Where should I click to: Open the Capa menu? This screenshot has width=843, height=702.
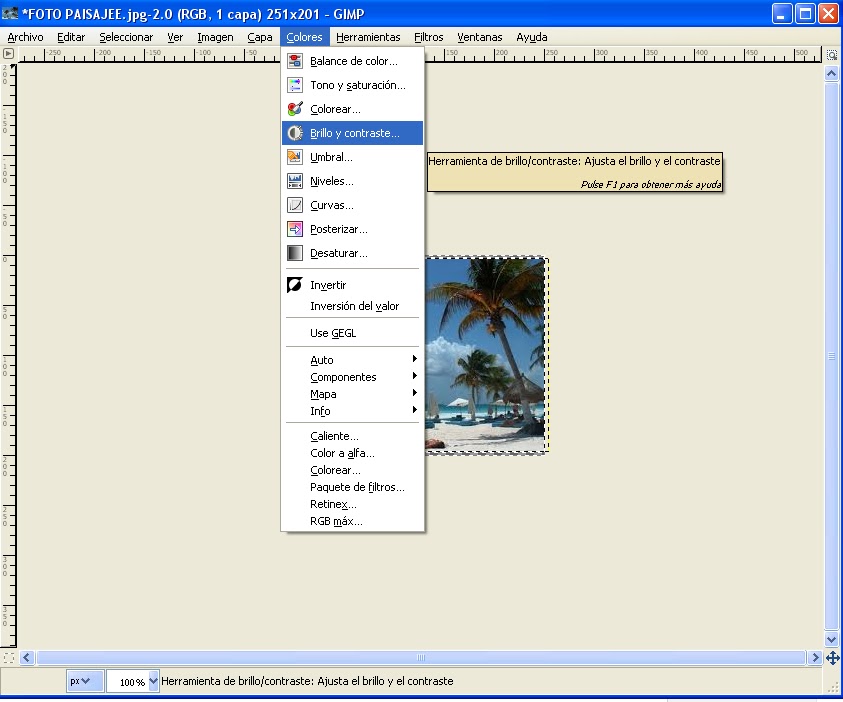pyautogui.click(x=260, y=37)
